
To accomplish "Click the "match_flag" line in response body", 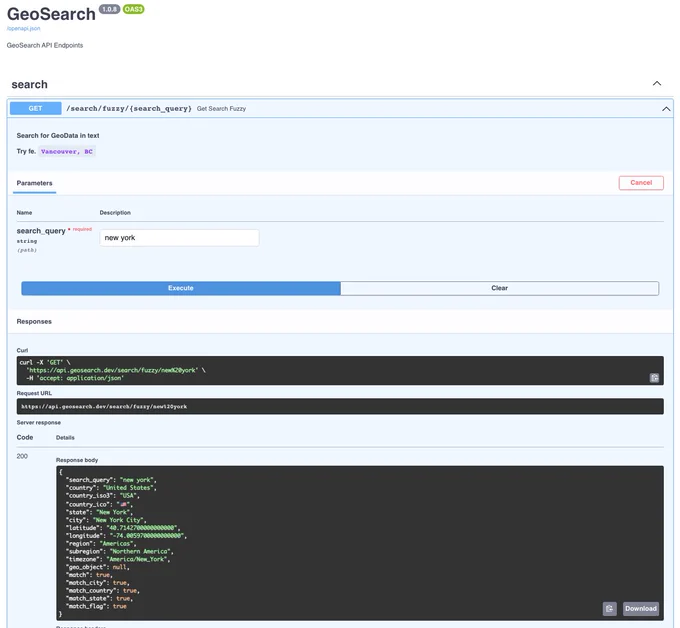I will [x=96, y=606].
